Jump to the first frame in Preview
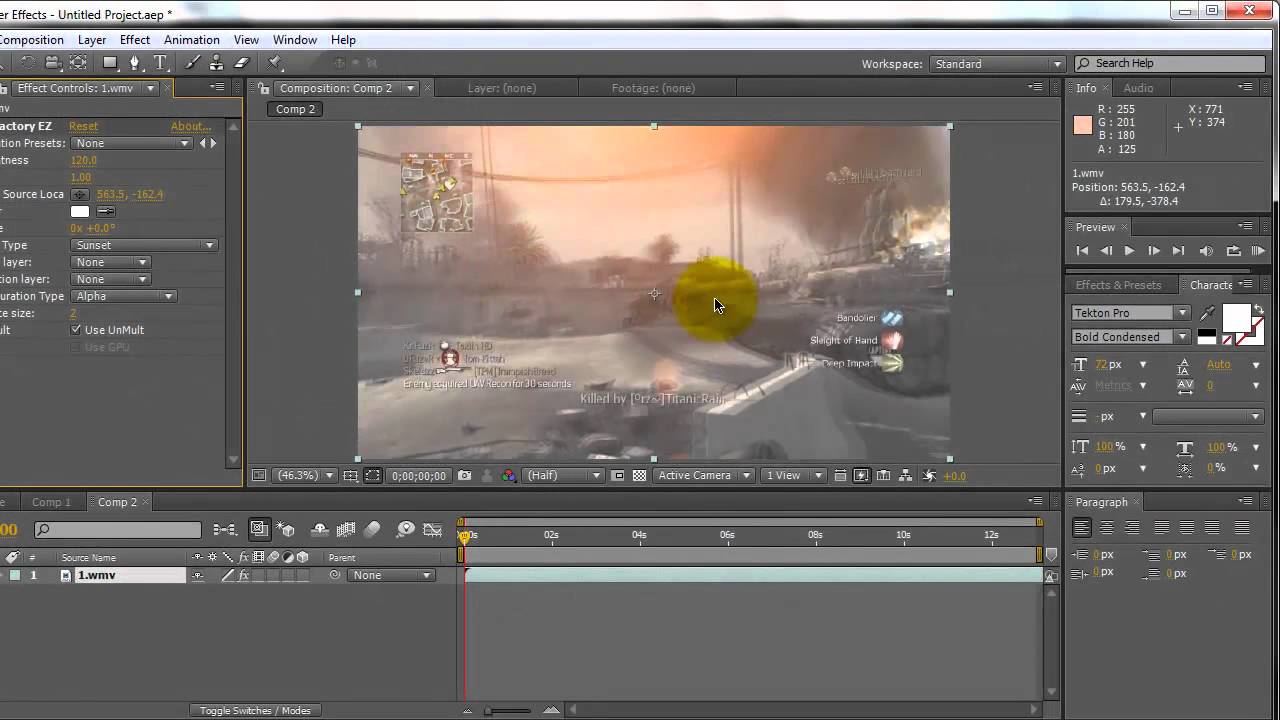Image resolution: width=1280 pixels, height=720 pixels. (x=1082, y=251)
